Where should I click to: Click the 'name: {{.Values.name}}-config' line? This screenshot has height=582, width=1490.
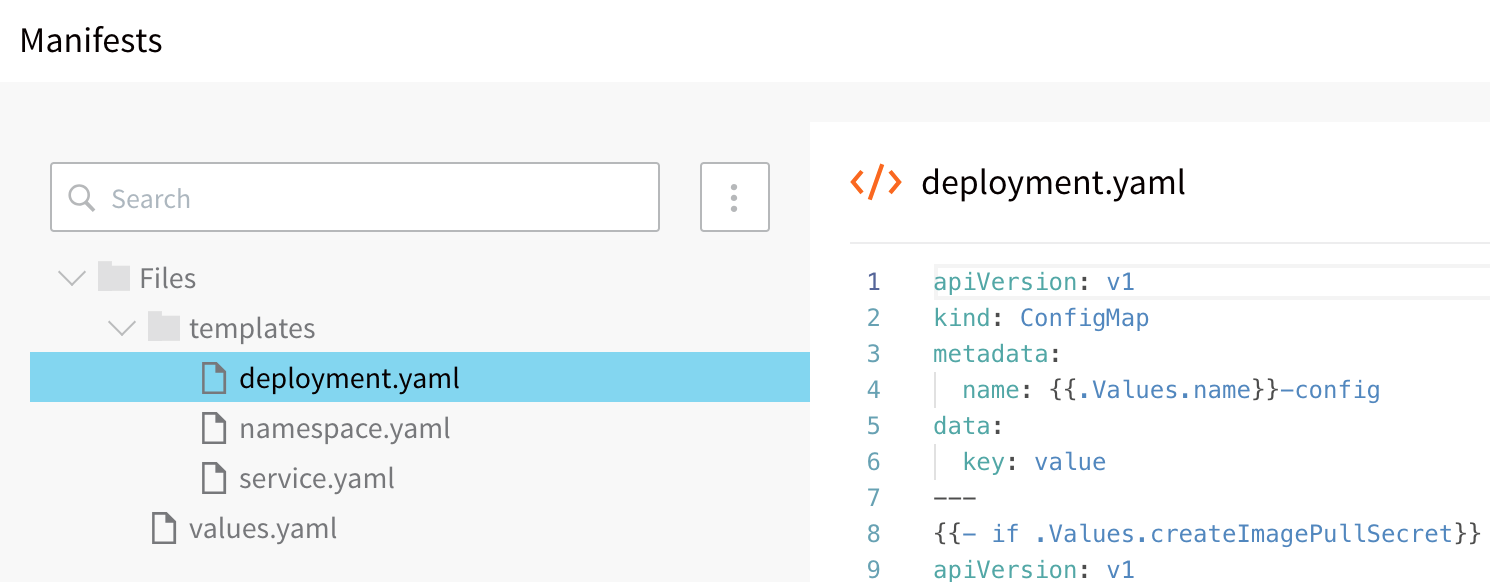tap(1171, 390)
